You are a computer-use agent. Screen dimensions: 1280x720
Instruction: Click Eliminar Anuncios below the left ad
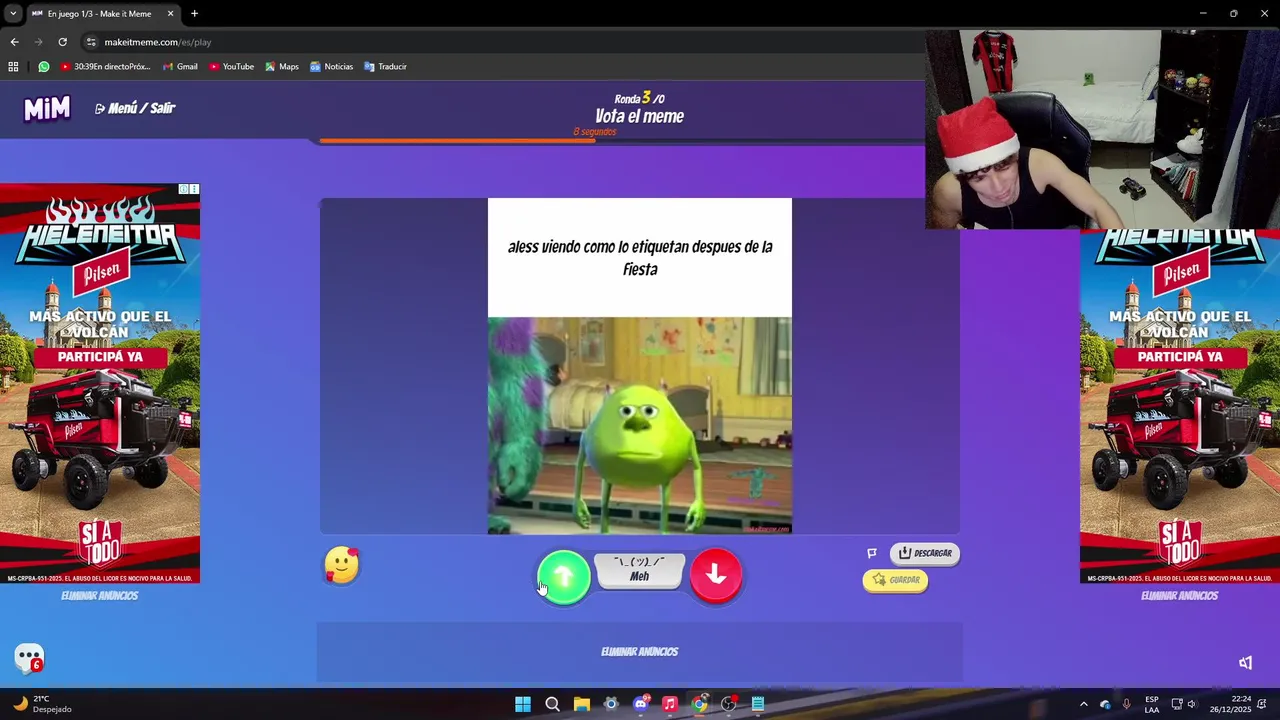coord(99,596)
